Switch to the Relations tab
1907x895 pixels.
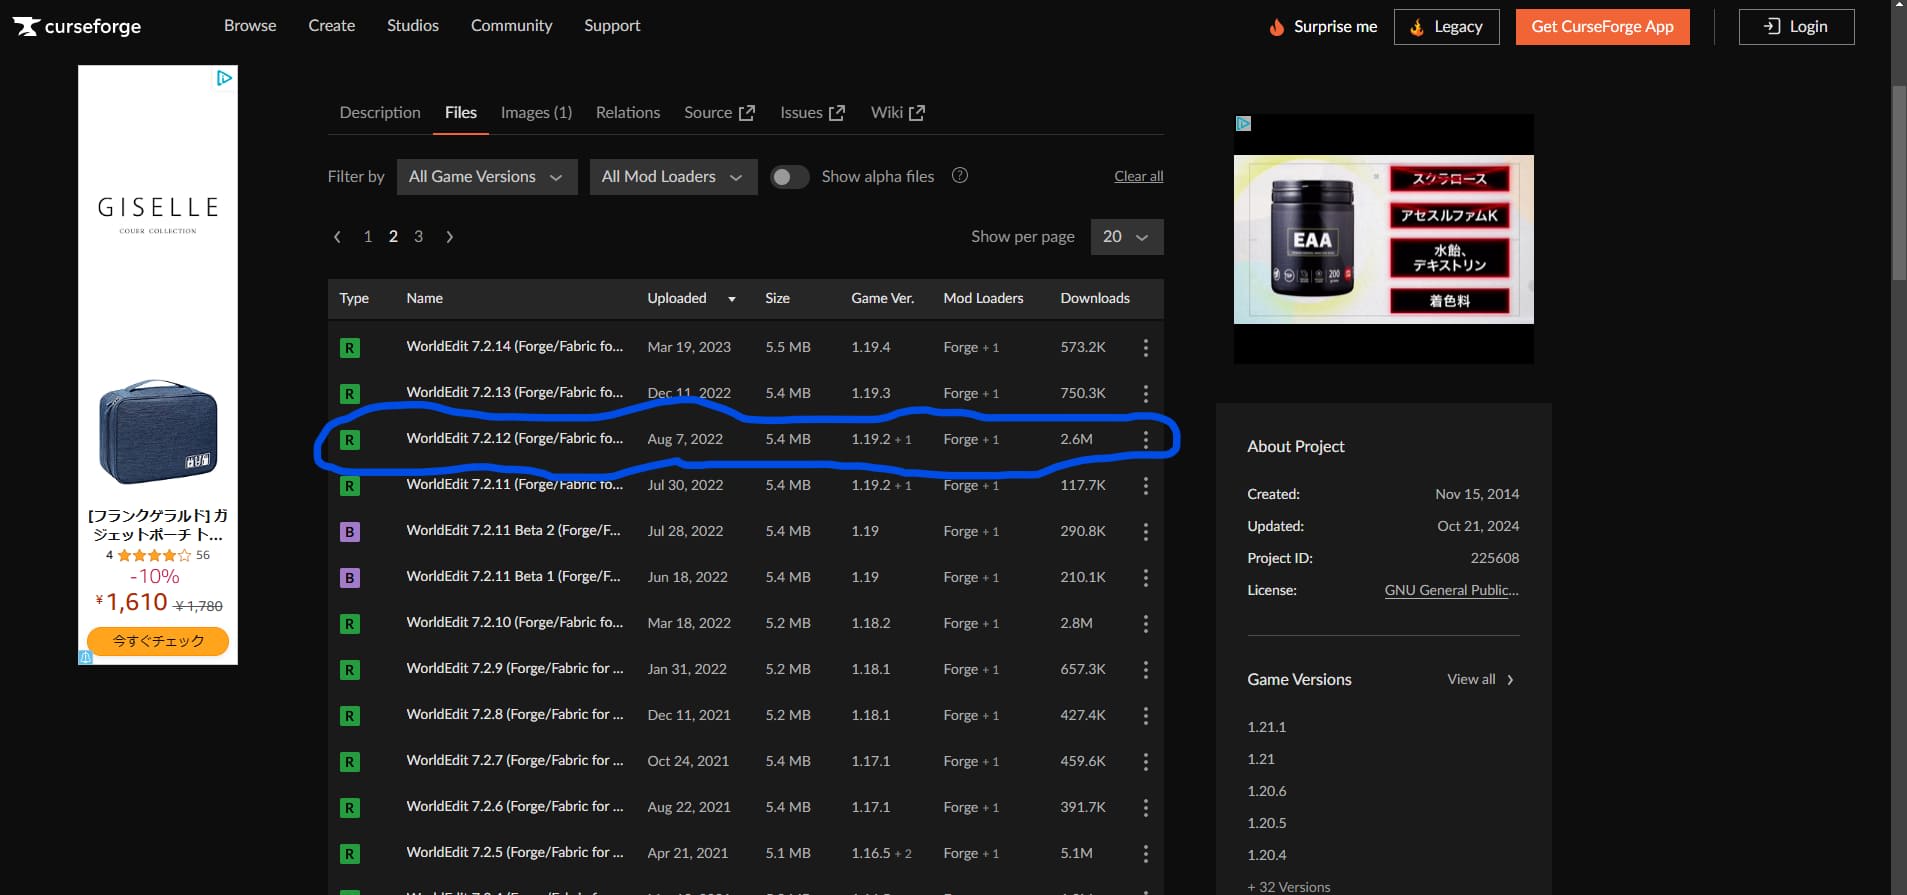(627, 113)
